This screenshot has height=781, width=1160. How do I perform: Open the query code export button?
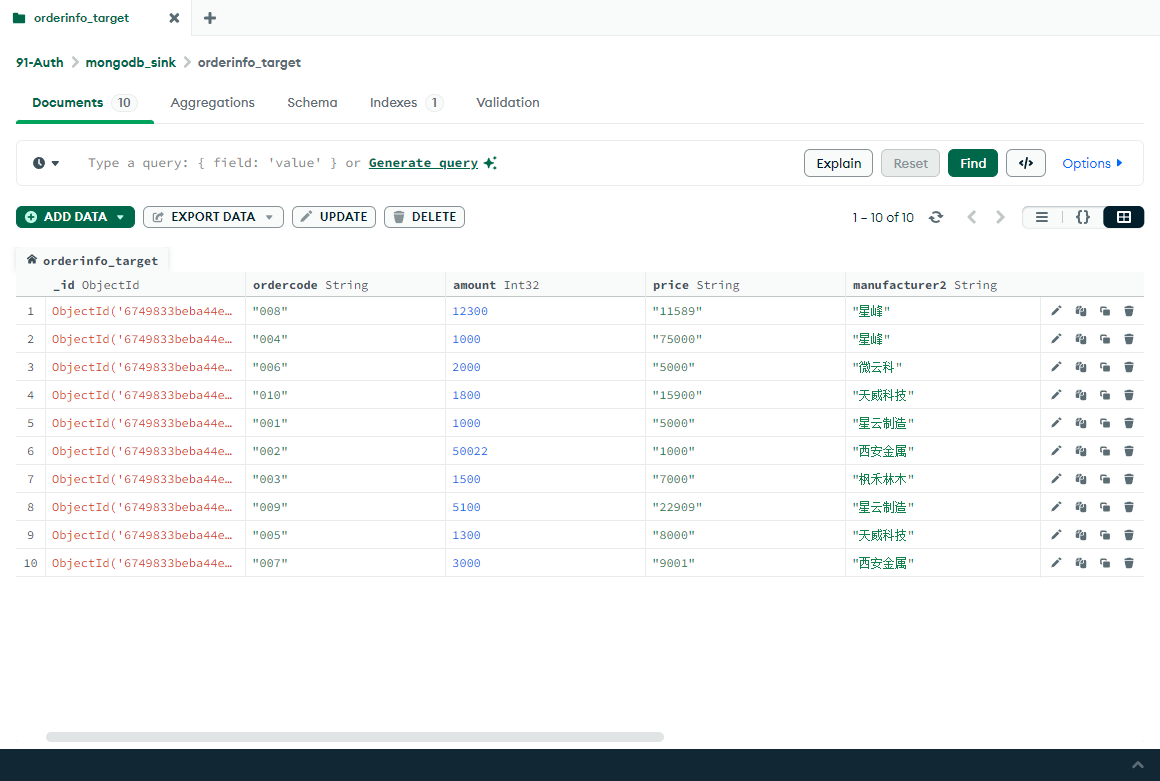(x=1025, y=163)
